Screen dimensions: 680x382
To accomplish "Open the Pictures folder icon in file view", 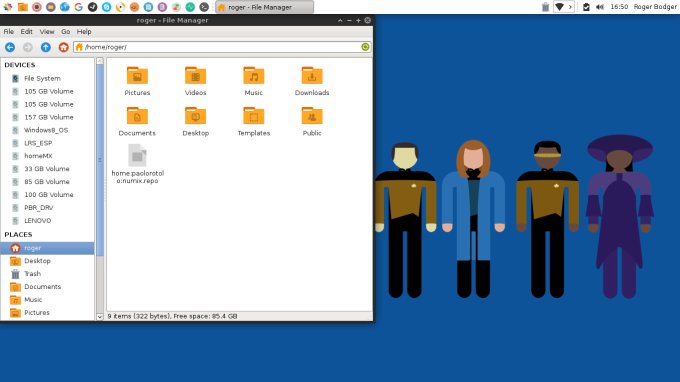I will (x=137, y=75).
